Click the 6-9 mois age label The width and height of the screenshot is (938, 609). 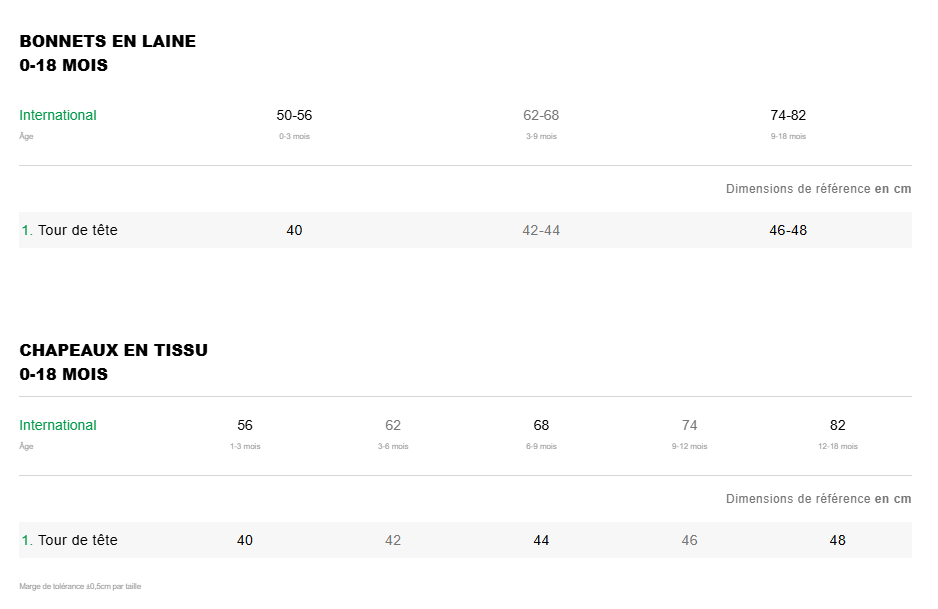tap(541, 446)
